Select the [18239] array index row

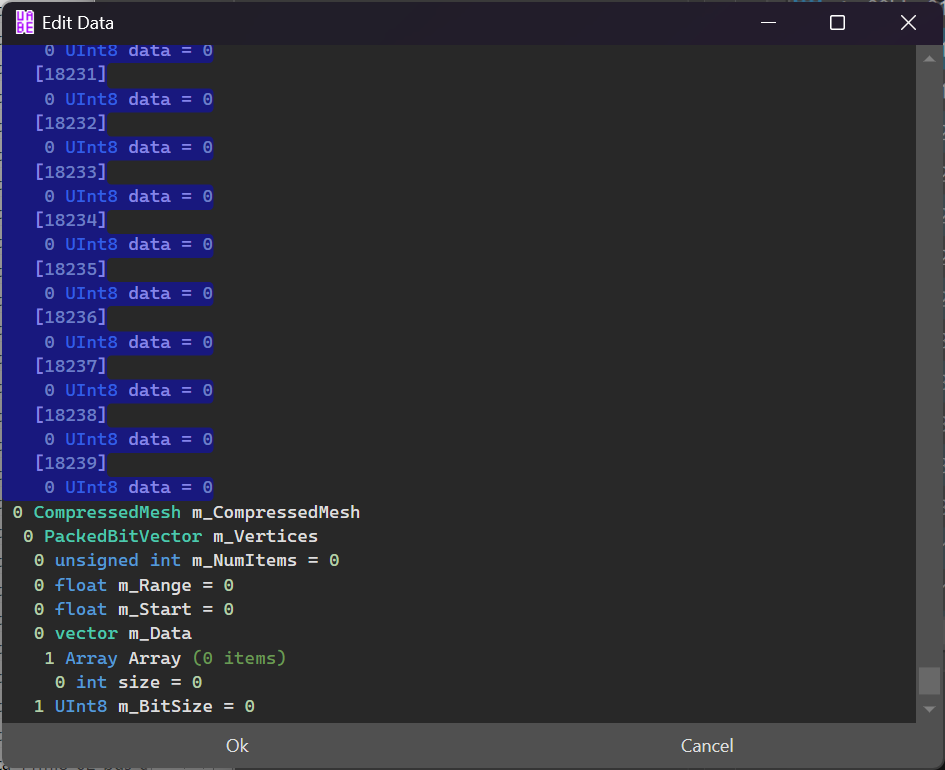pos(71,463)
